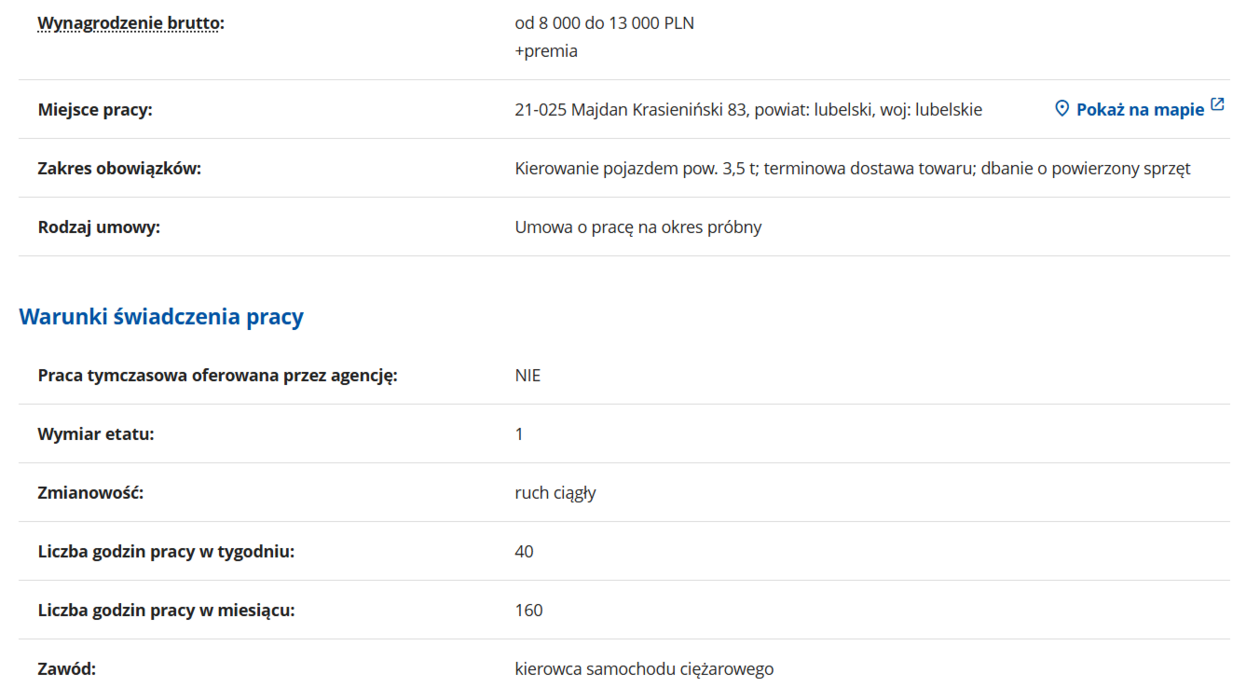Click the "Umowa o pracę na okres próbny" value
Screen dimensions: 1260x687
point(638,227)
